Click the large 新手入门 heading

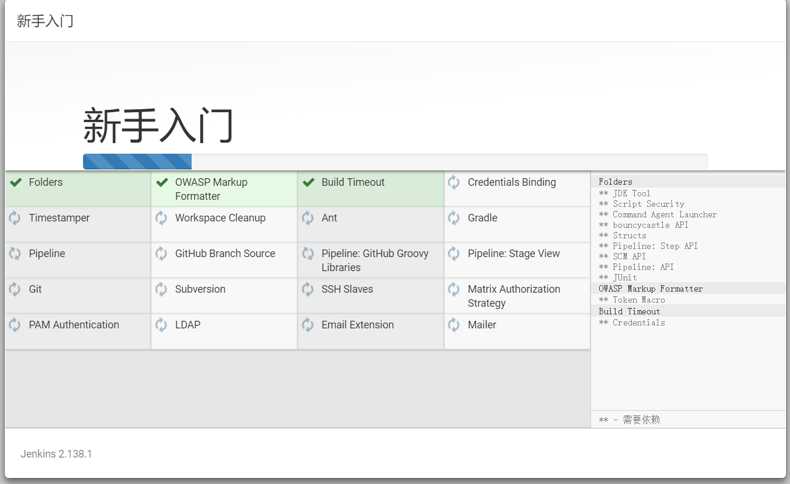coord(158,125)
